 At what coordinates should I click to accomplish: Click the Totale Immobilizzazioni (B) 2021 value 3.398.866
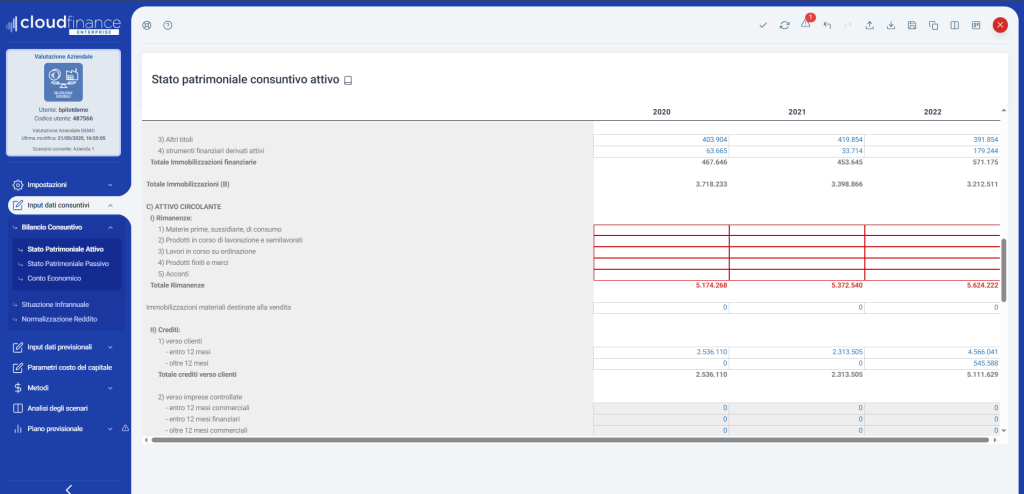tap(847, 185)
